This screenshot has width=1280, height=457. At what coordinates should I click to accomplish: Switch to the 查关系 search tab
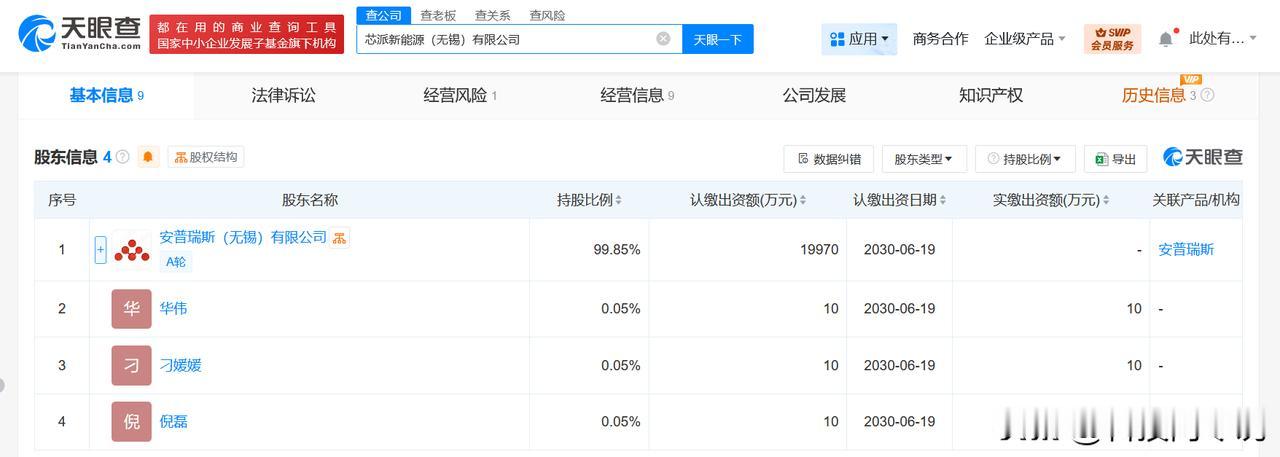click(x=492, y=15)
